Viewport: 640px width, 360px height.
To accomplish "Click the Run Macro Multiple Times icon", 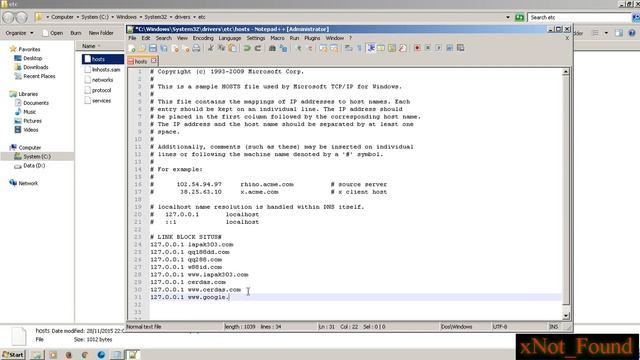I will (x=449, y=48).
